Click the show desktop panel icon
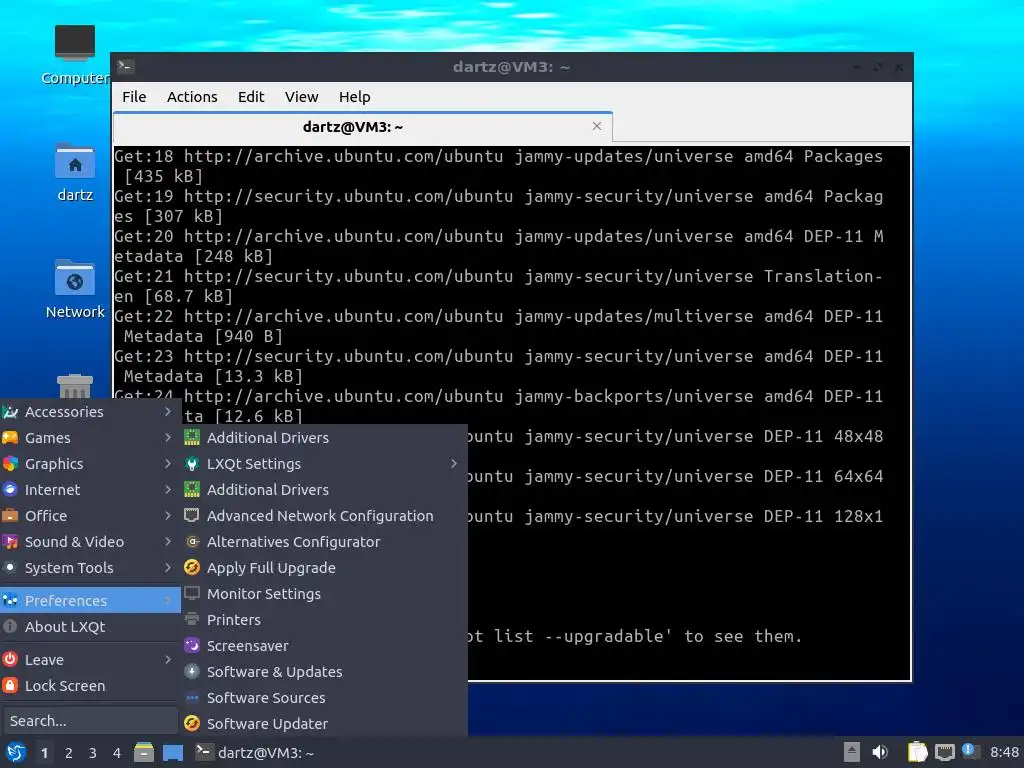Screen dimensions: 1024x768 pyautogui.click(x=172, y=752)
